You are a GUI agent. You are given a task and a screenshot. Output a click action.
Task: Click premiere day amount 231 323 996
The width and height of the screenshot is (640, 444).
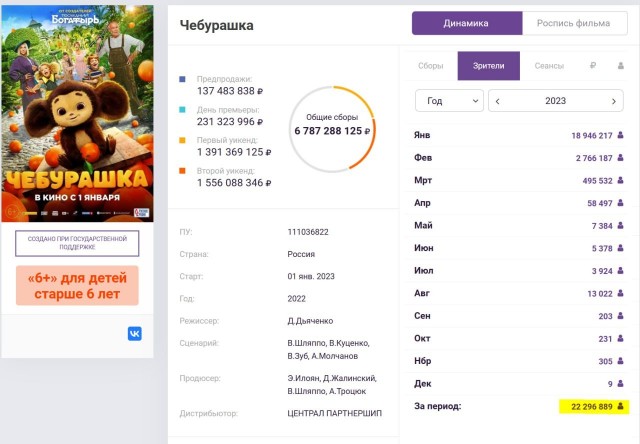click(x=230, y=122)
